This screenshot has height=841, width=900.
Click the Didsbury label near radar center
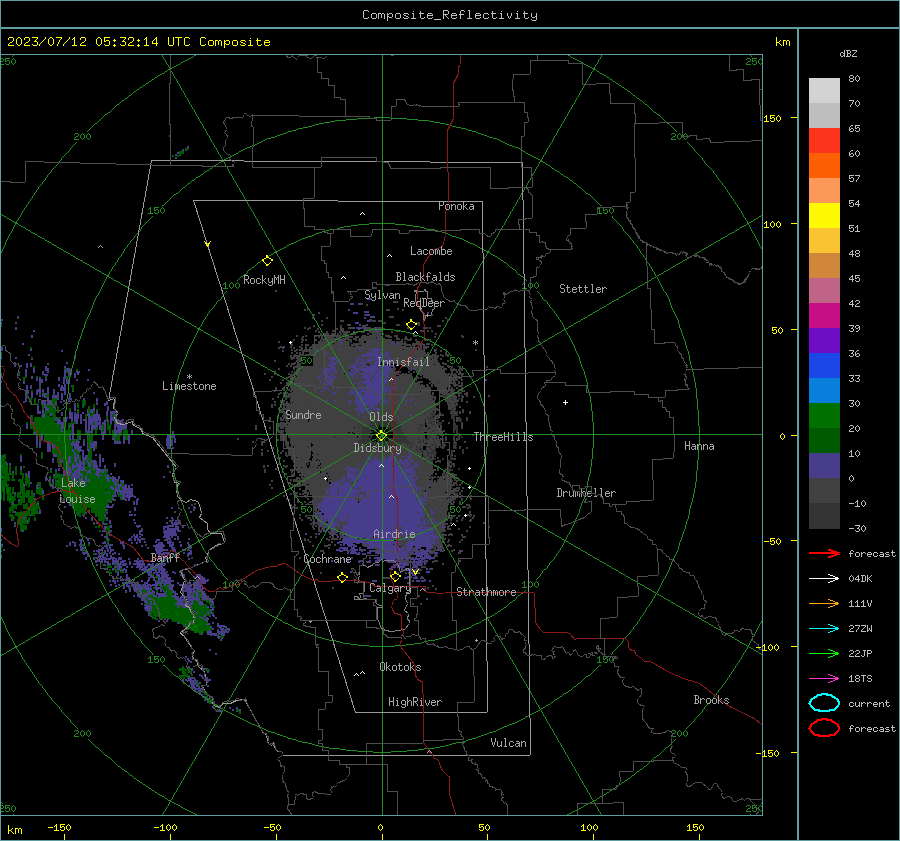pyautogui.click(x=377, y=448)
